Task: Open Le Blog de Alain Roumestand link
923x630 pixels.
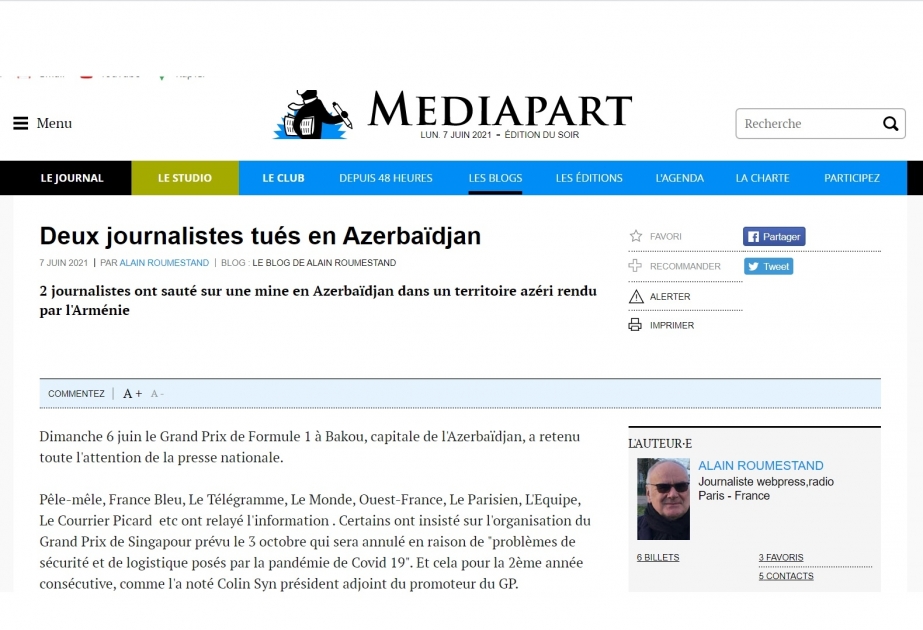Action: point(324,263)
